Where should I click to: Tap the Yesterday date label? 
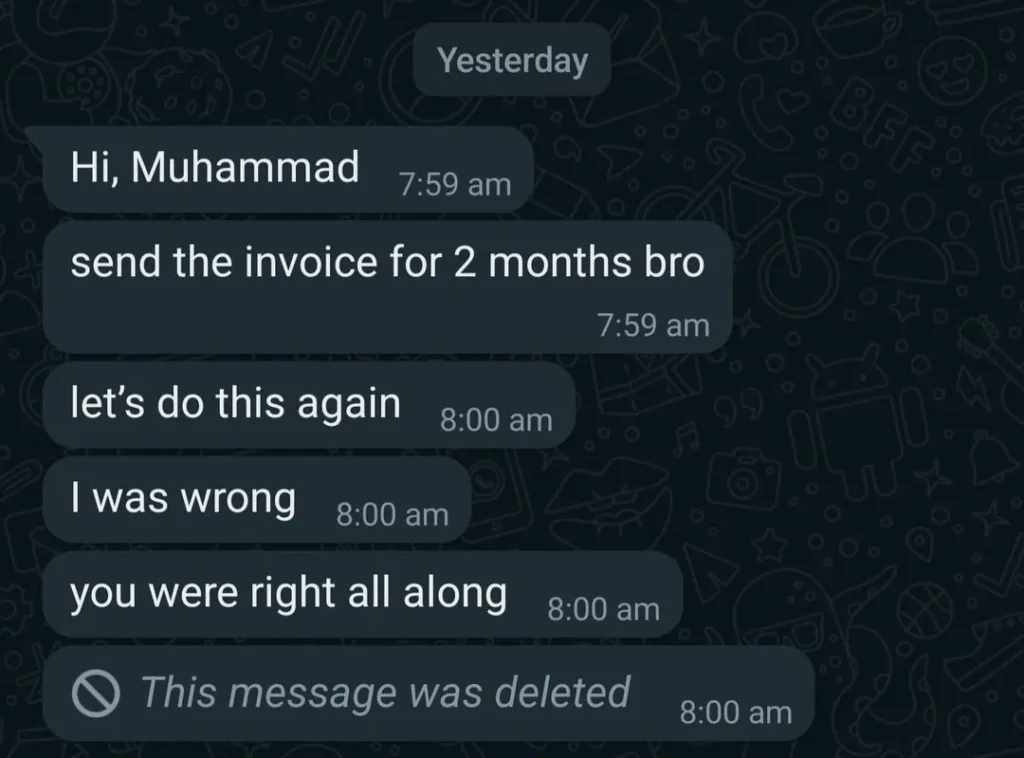[512, 60]
